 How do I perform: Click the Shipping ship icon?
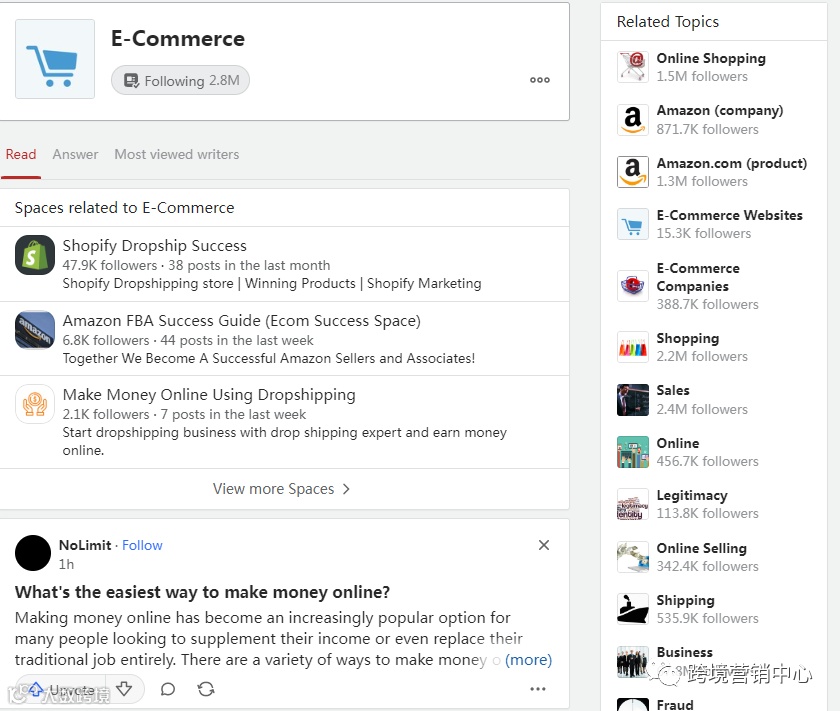[633, 609]
